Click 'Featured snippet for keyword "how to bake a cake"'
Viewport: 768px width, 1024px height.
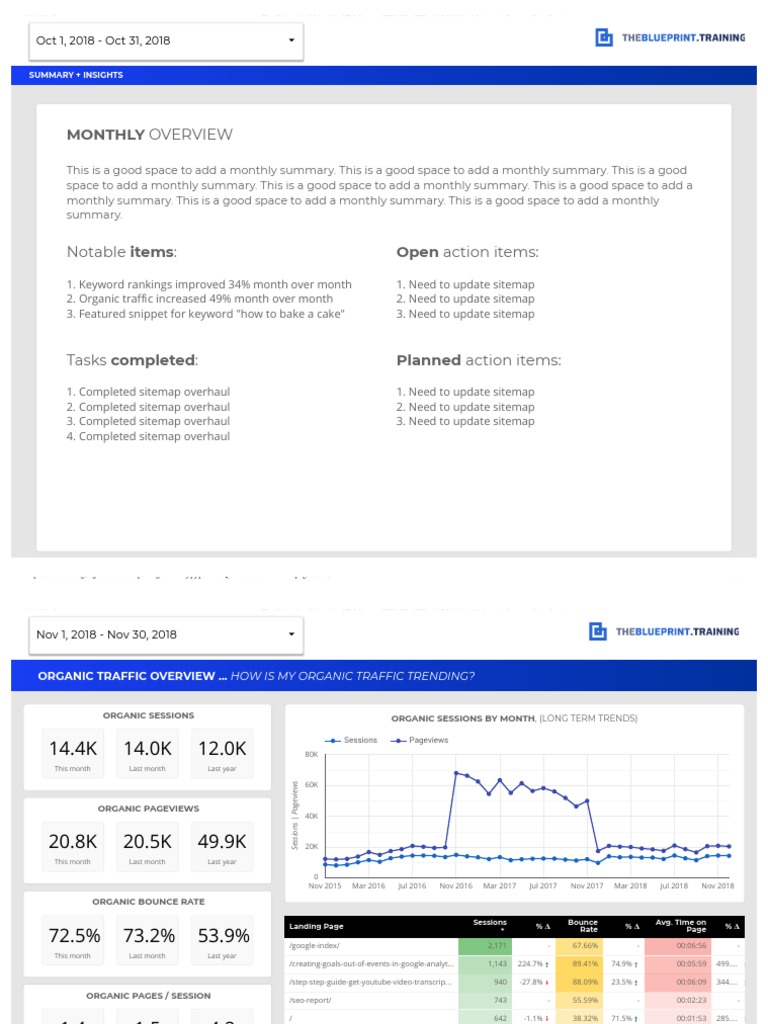point(206,314)
